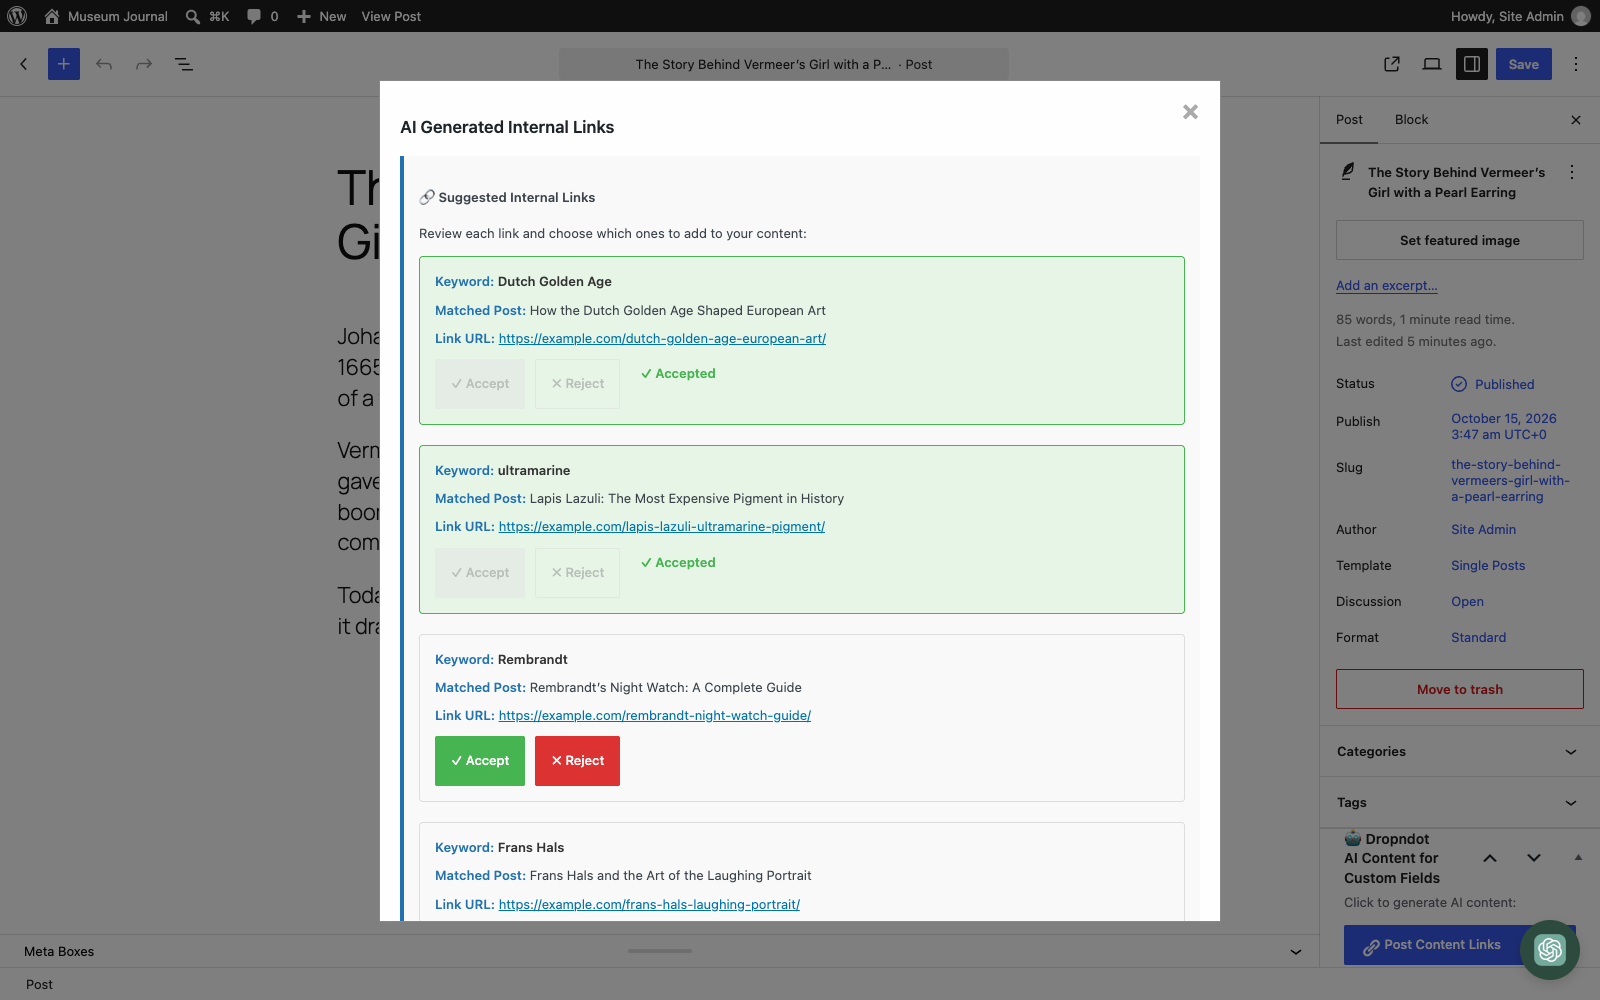Click Set featured image button
The height and width of the screenshot is (1000, 1600).
coord(1460,240)
